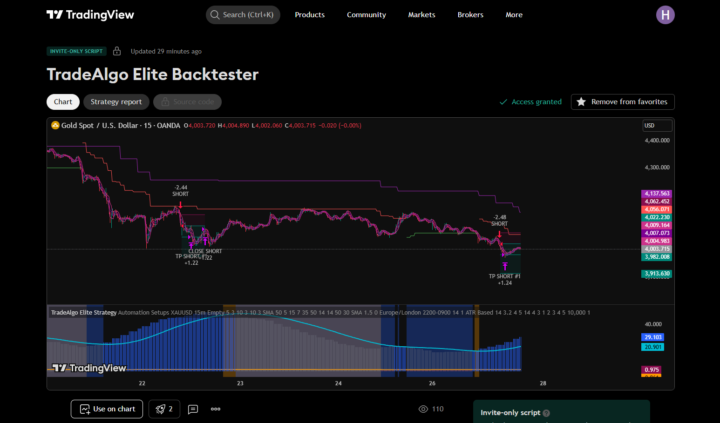This screenshot has height=423, width=720.
Task: Click date 26 on time axis
Action: (432, 383)
